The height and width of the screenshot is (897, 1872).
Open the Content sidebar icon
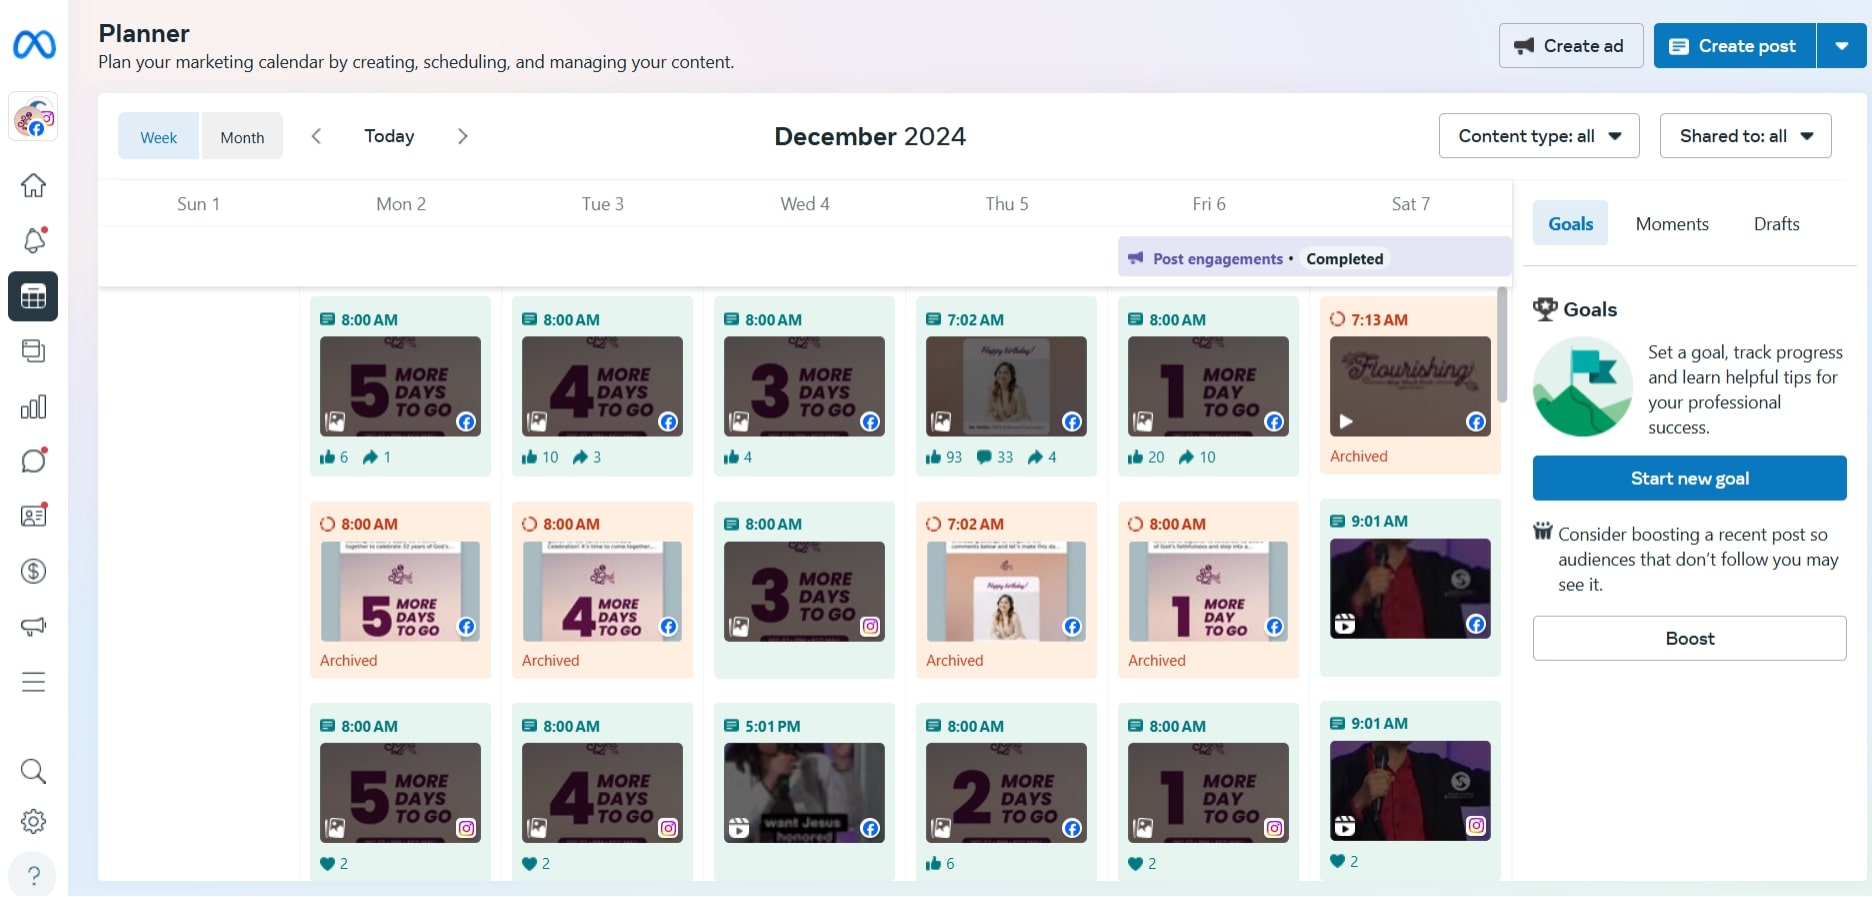[33, 351]
